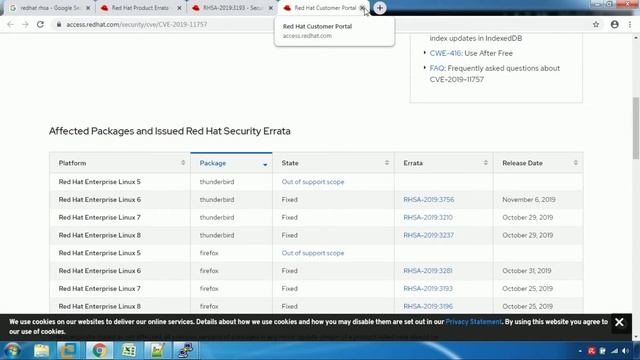Close the redhat rhsa Google Search tab

click(88, 8)
